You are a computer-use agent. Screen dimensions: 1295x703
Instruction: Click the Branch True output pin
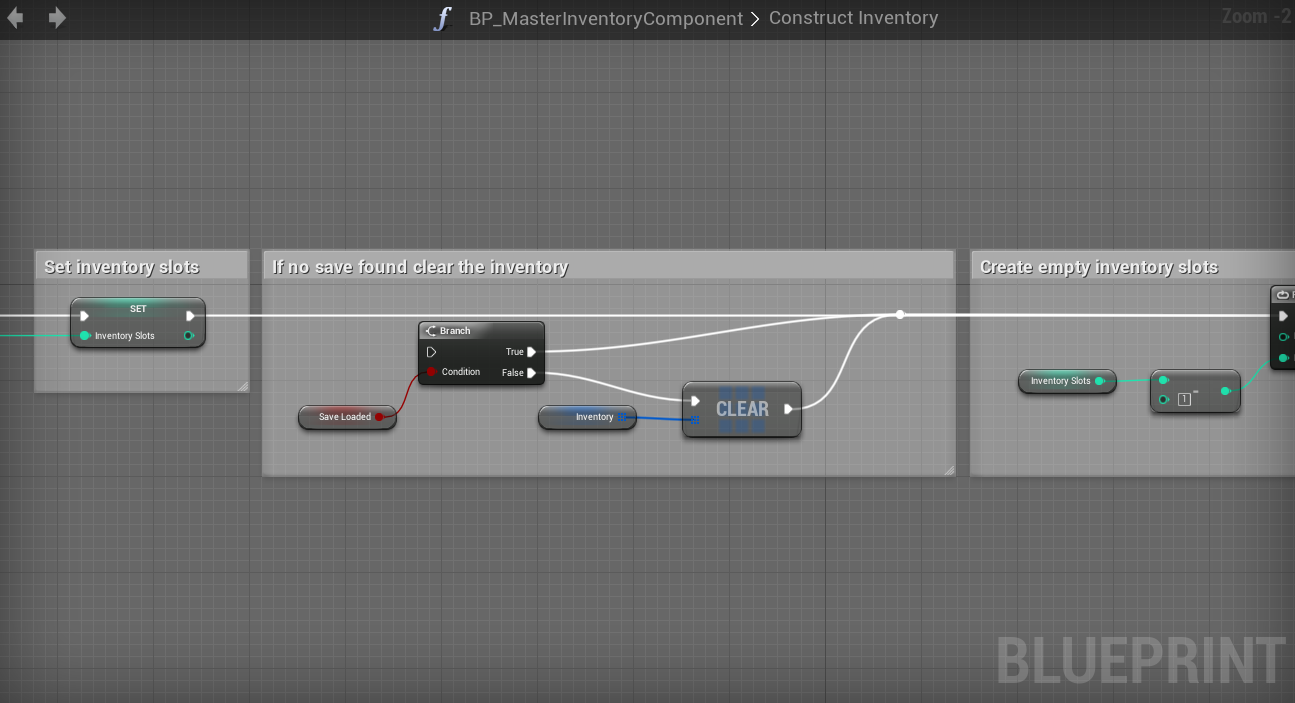coord(532,352)
